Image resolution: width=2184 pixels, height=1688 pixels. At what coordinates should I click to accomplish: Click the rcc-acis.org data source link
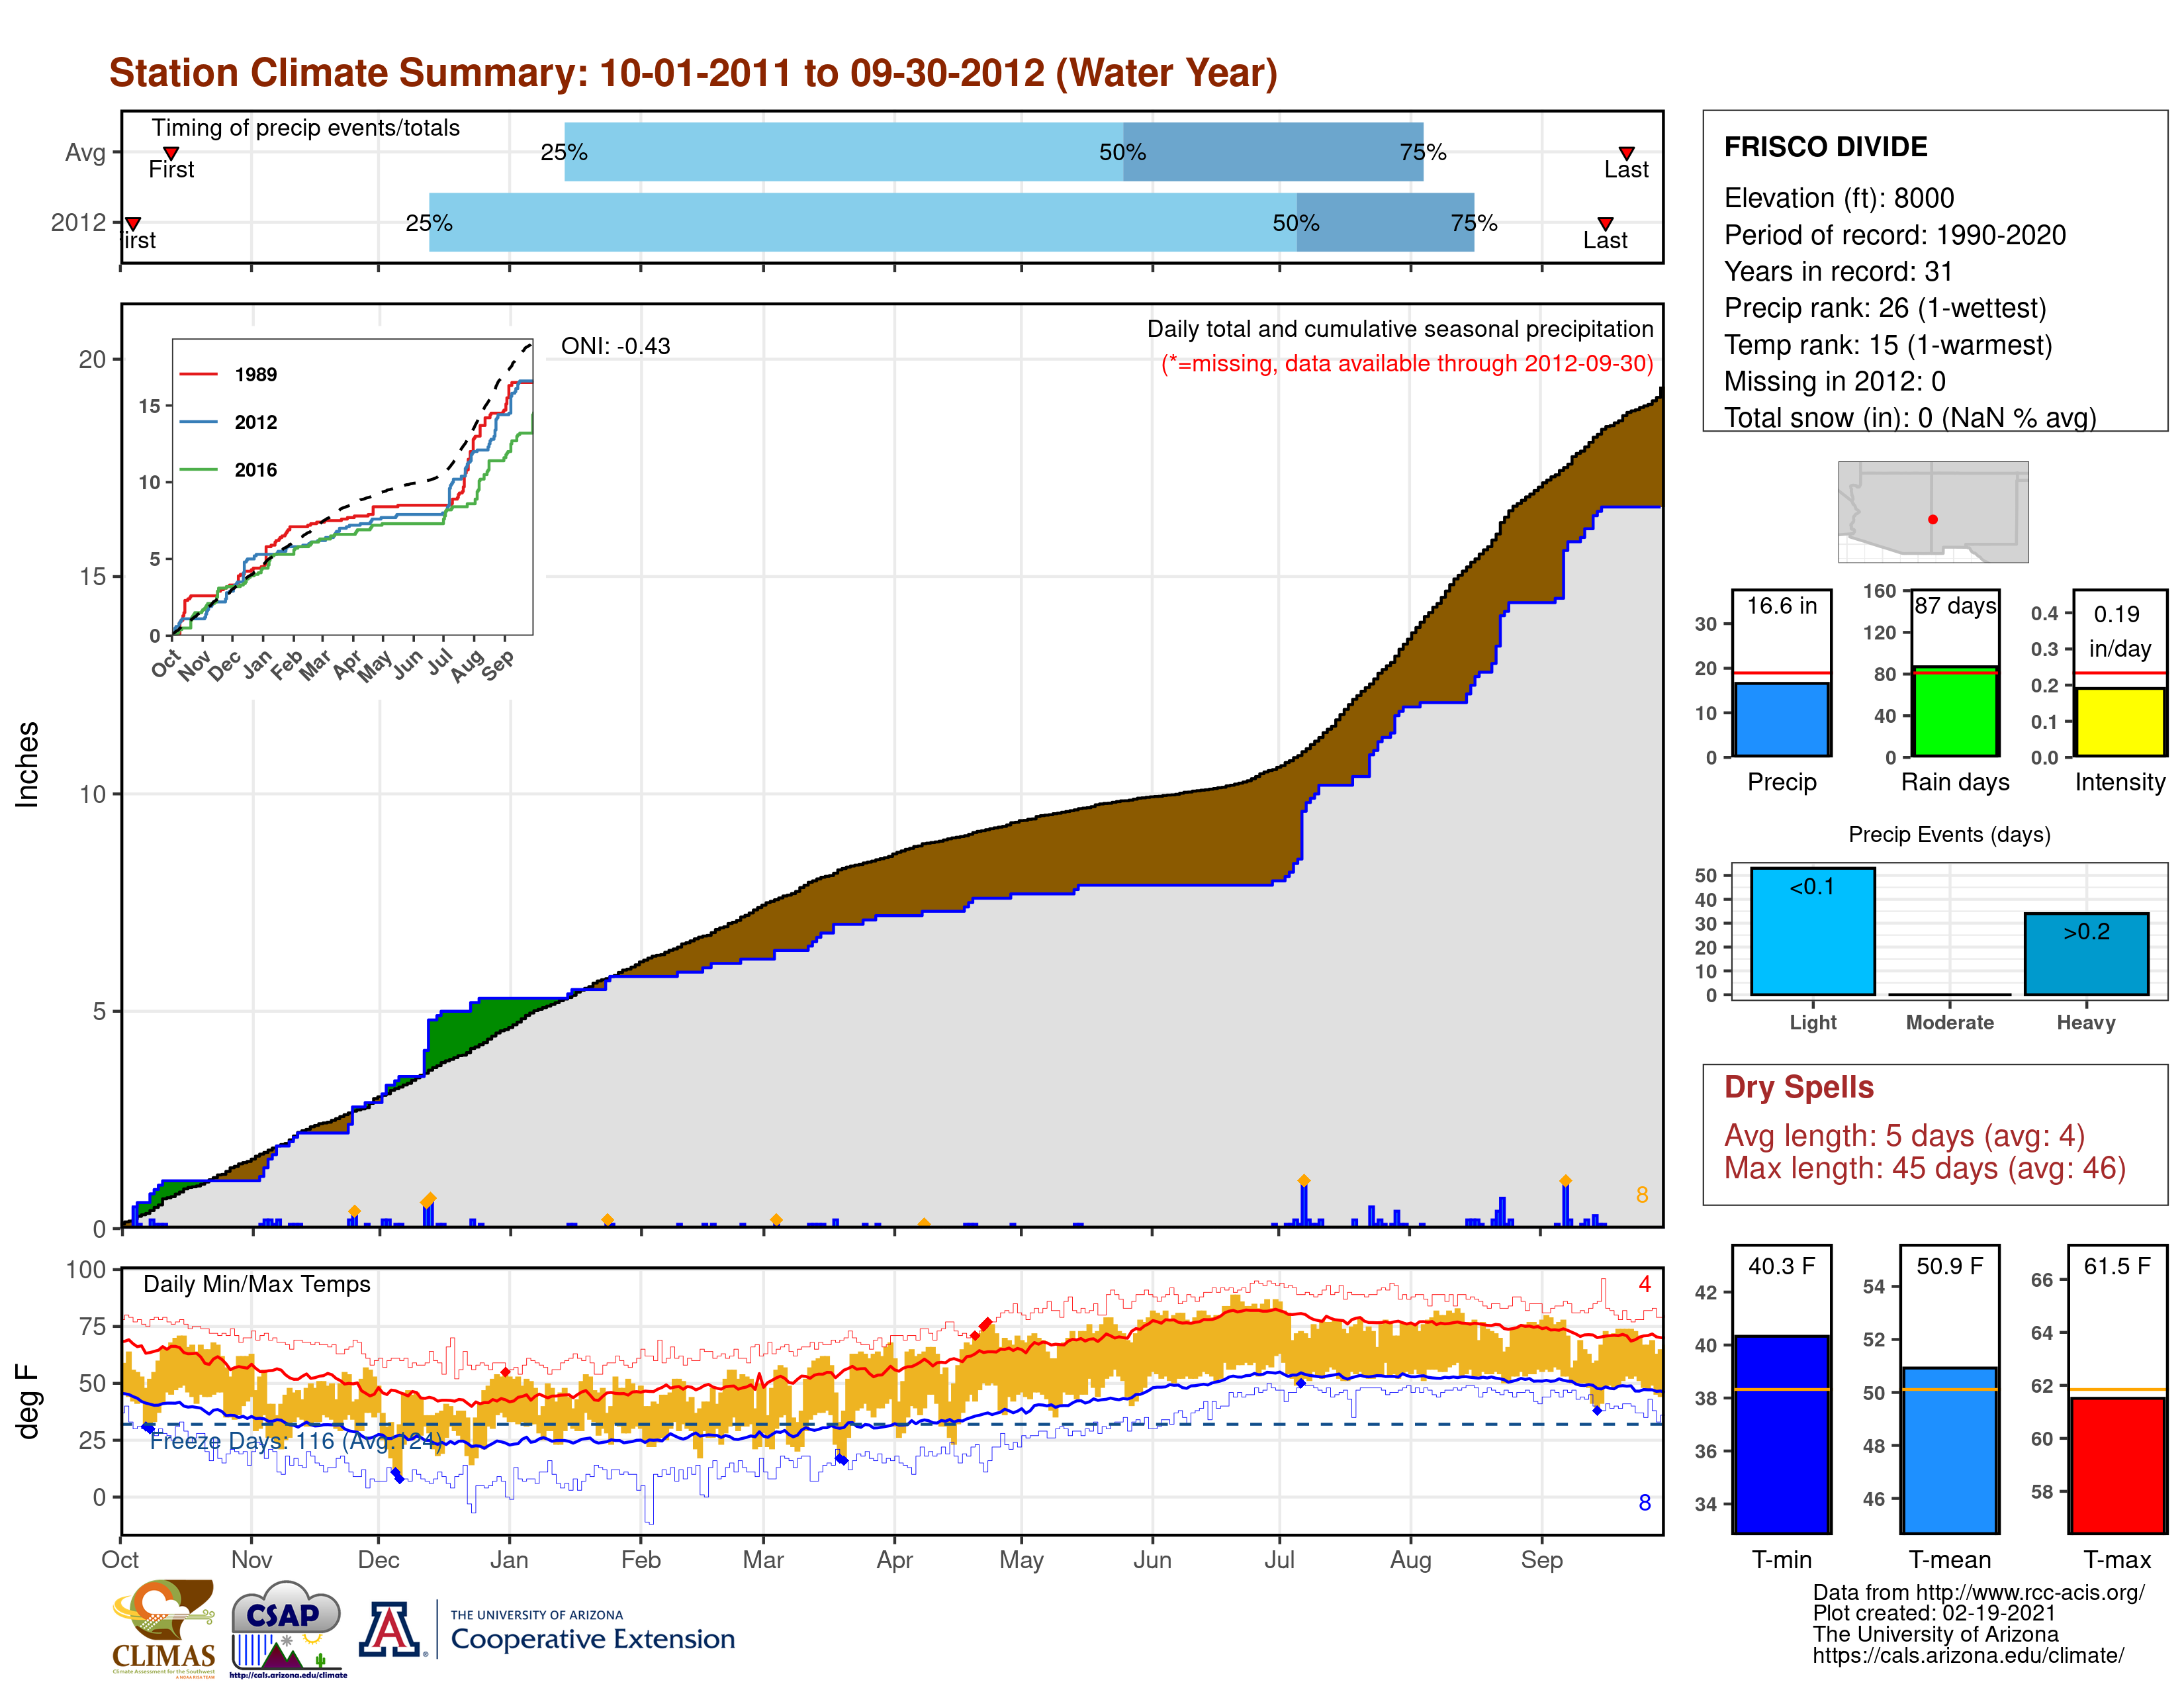(1978, 1593)
